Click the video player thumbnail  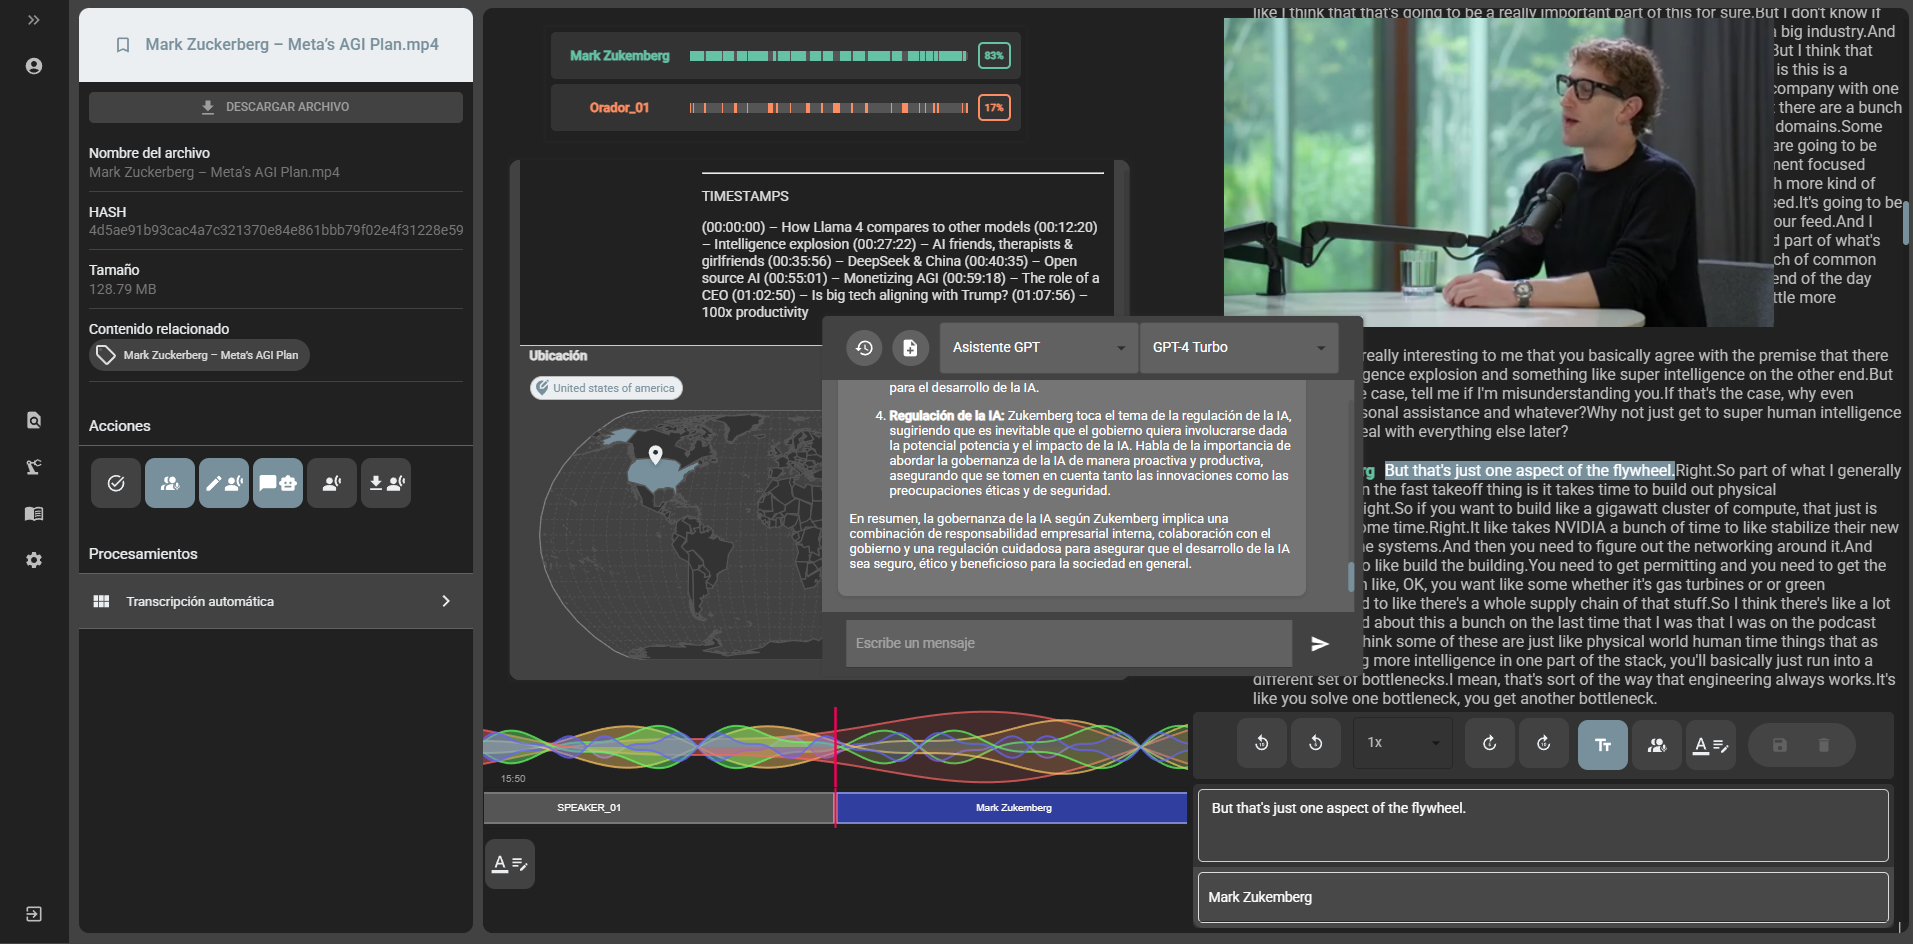click(1498, 172)
